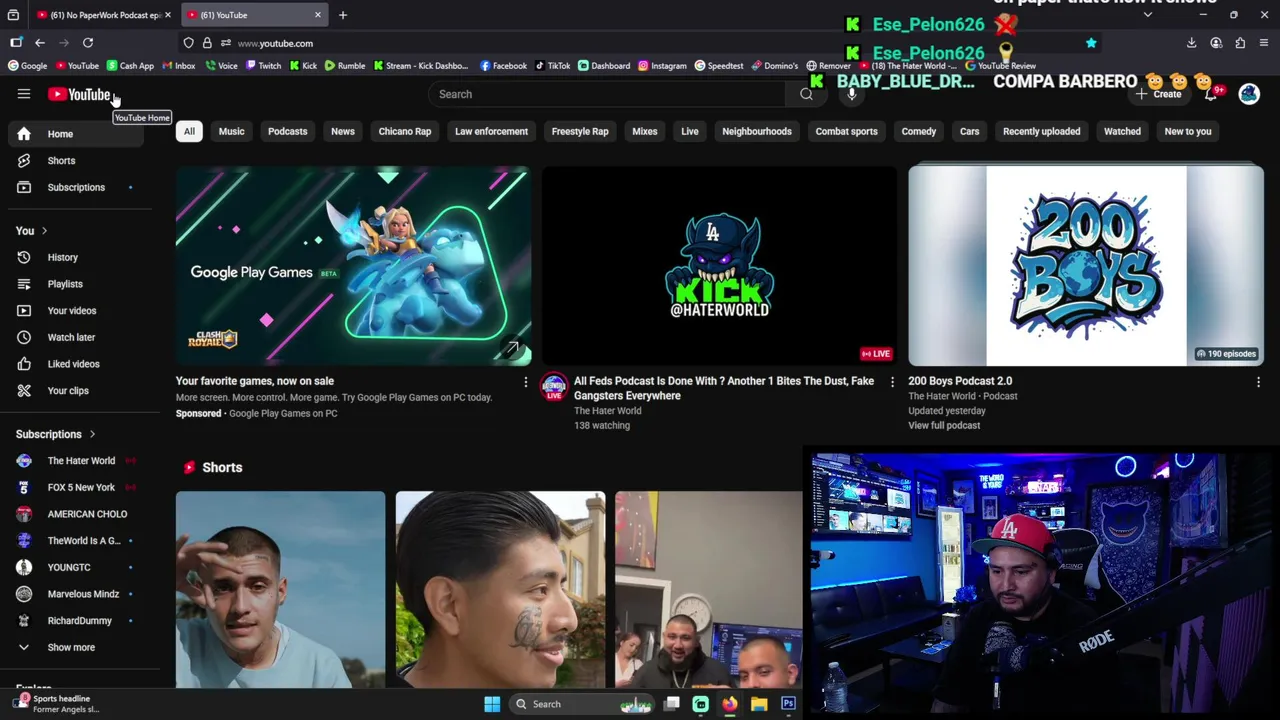Open the browser extensions puzzle icon
This screenshot has width=1280, height=720.
[x=1240, y=43]
